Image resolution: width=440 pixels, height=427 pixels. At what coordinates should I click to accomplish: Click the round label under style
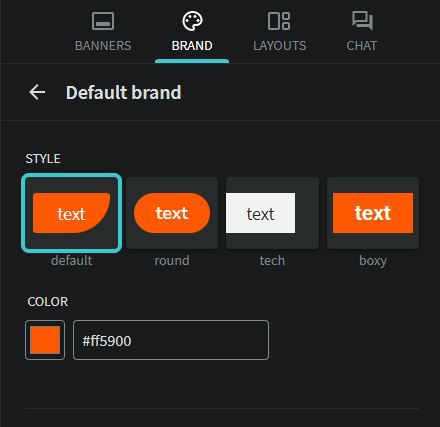pos(172,260)
